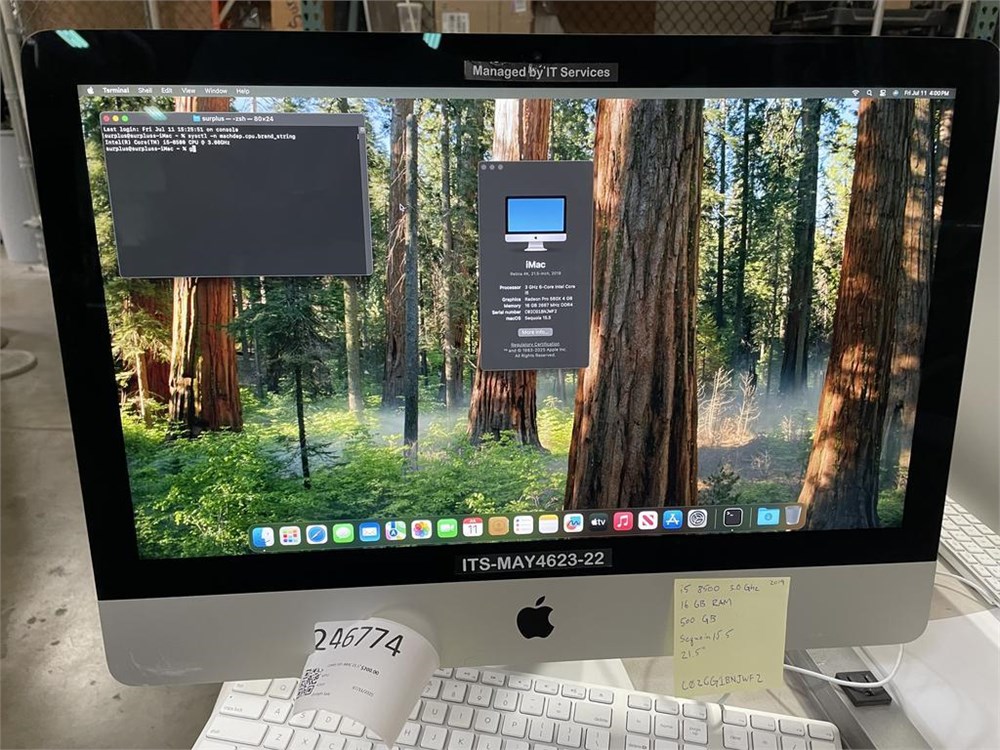Viewport: 1000px width, 750px height.
Task: Open Spotlight search in menu bar
Action: [x=869, y=92]
